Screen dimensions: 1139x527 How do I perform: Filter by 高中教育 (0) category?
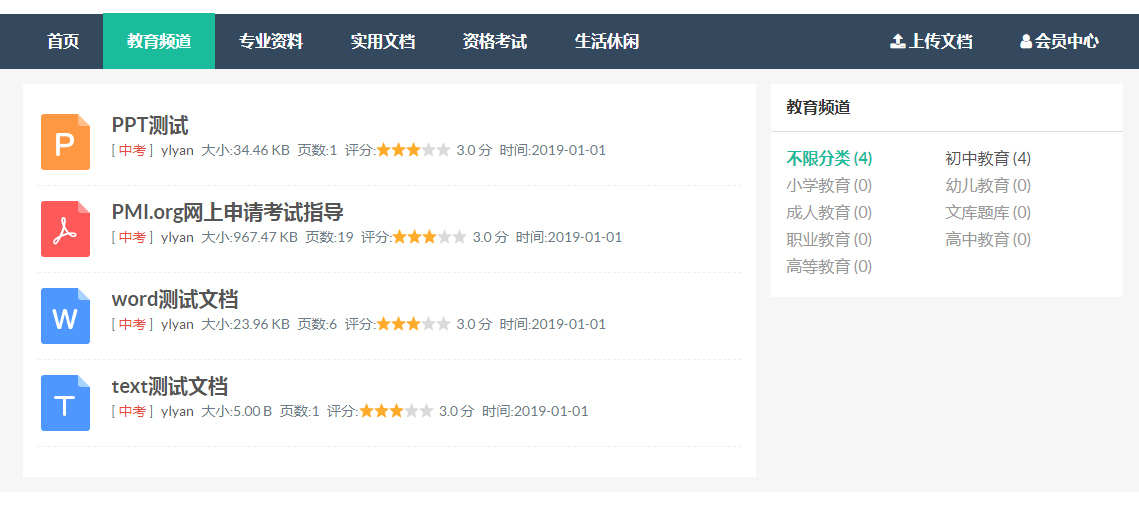(x=988, y=239)
